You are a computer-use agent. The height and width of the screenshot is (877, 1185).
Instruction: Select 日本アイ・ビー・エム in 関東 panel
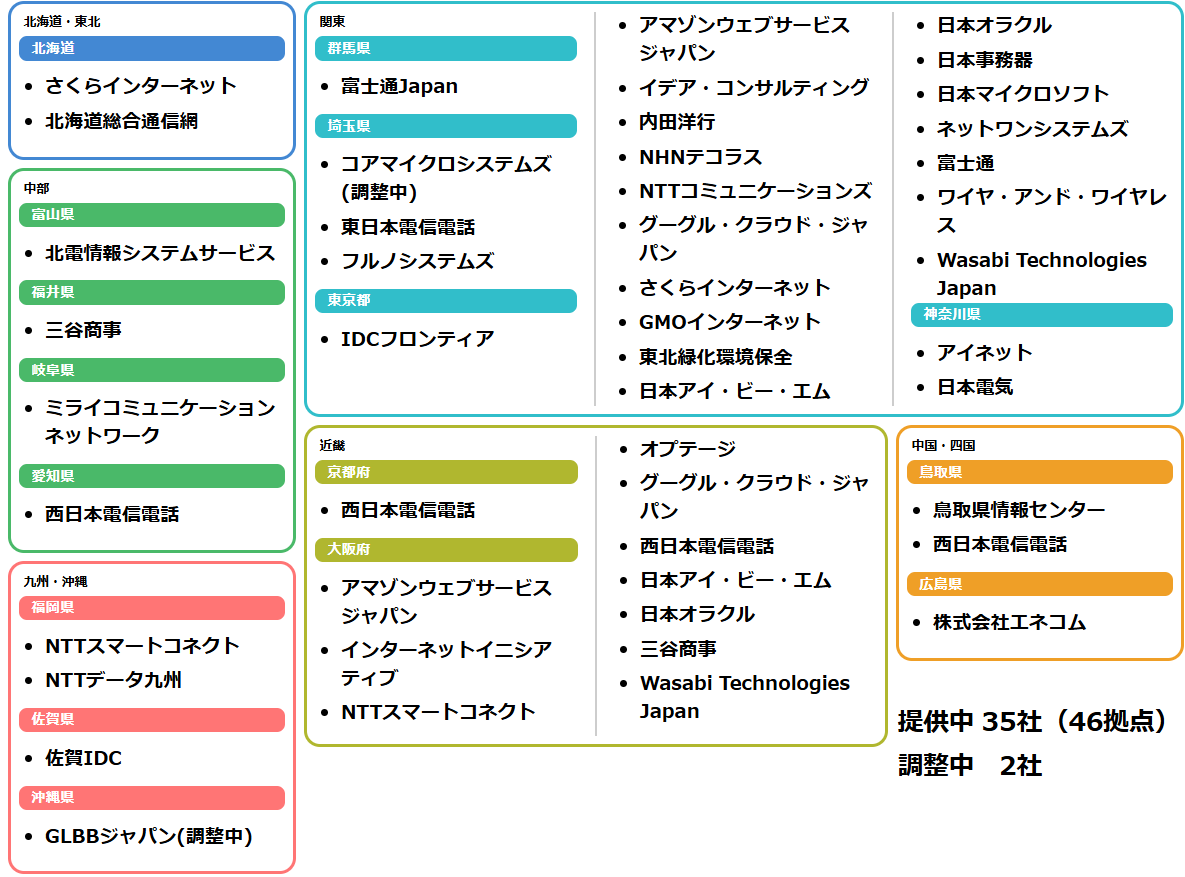coord(735,392)
